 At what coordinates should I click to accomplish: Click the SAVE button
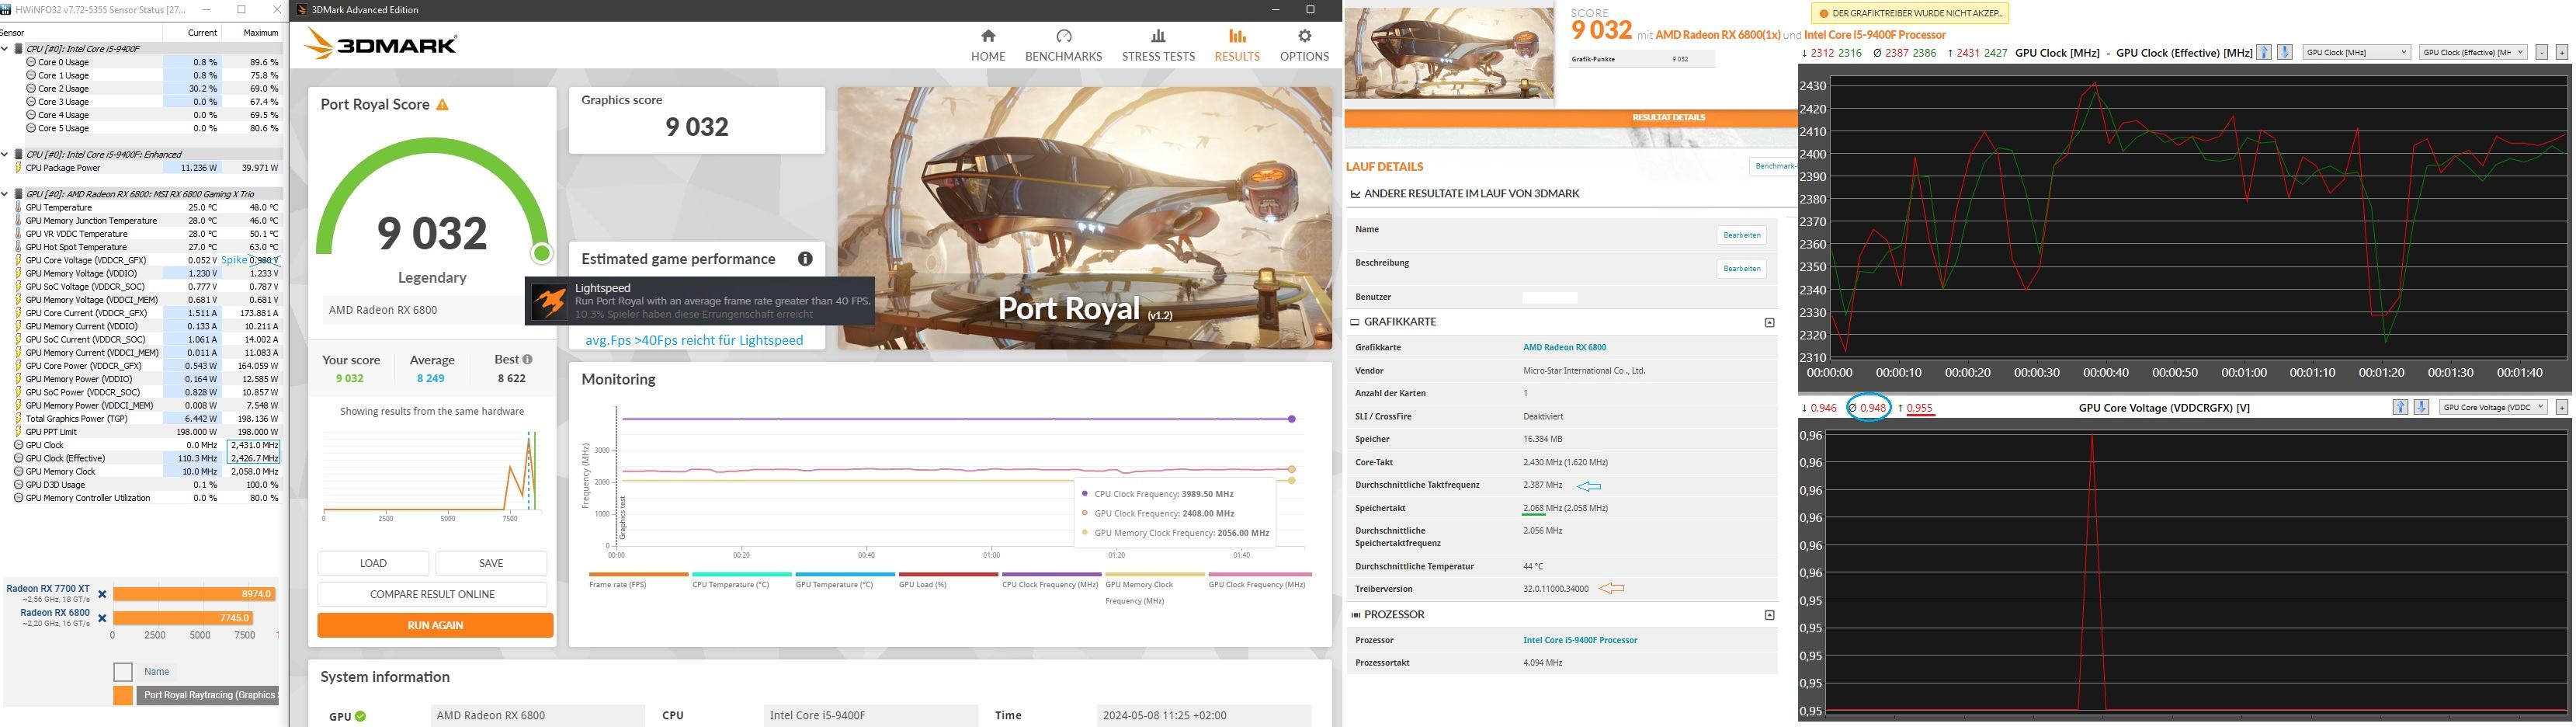point(491,563)
